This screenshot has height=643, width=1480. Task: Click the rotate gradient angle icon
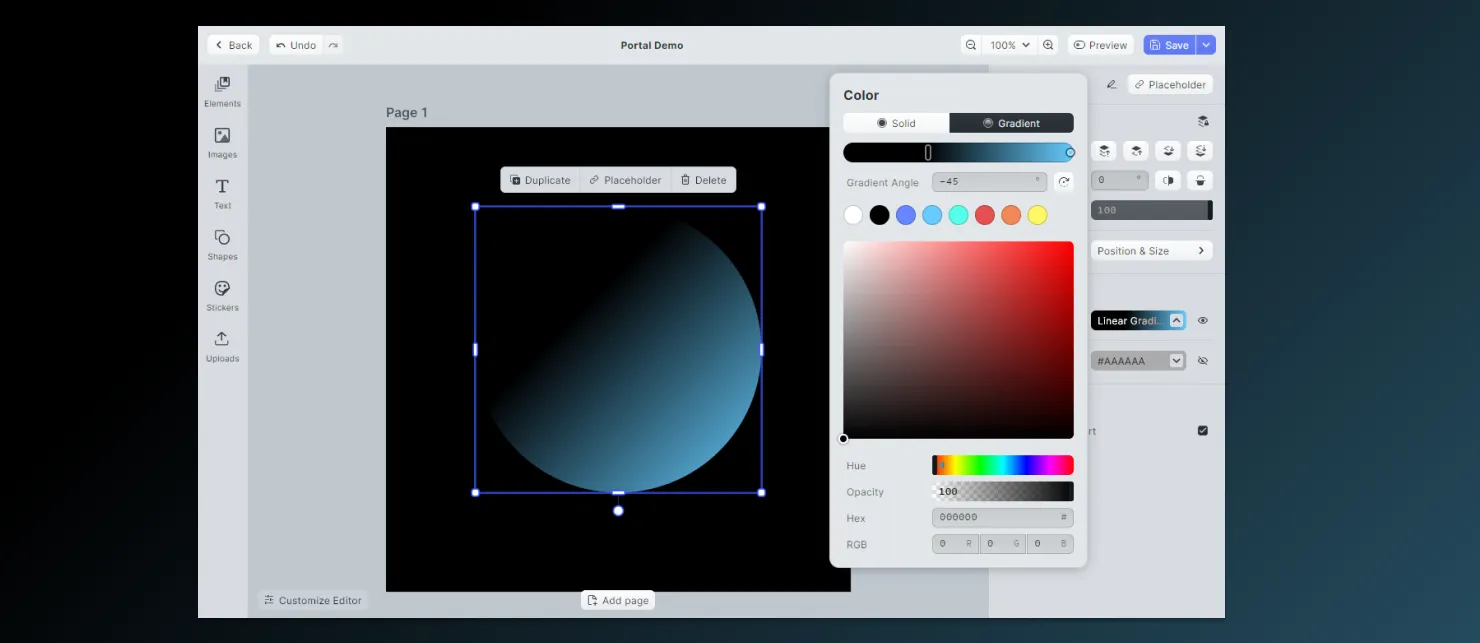coord(1064,182)
